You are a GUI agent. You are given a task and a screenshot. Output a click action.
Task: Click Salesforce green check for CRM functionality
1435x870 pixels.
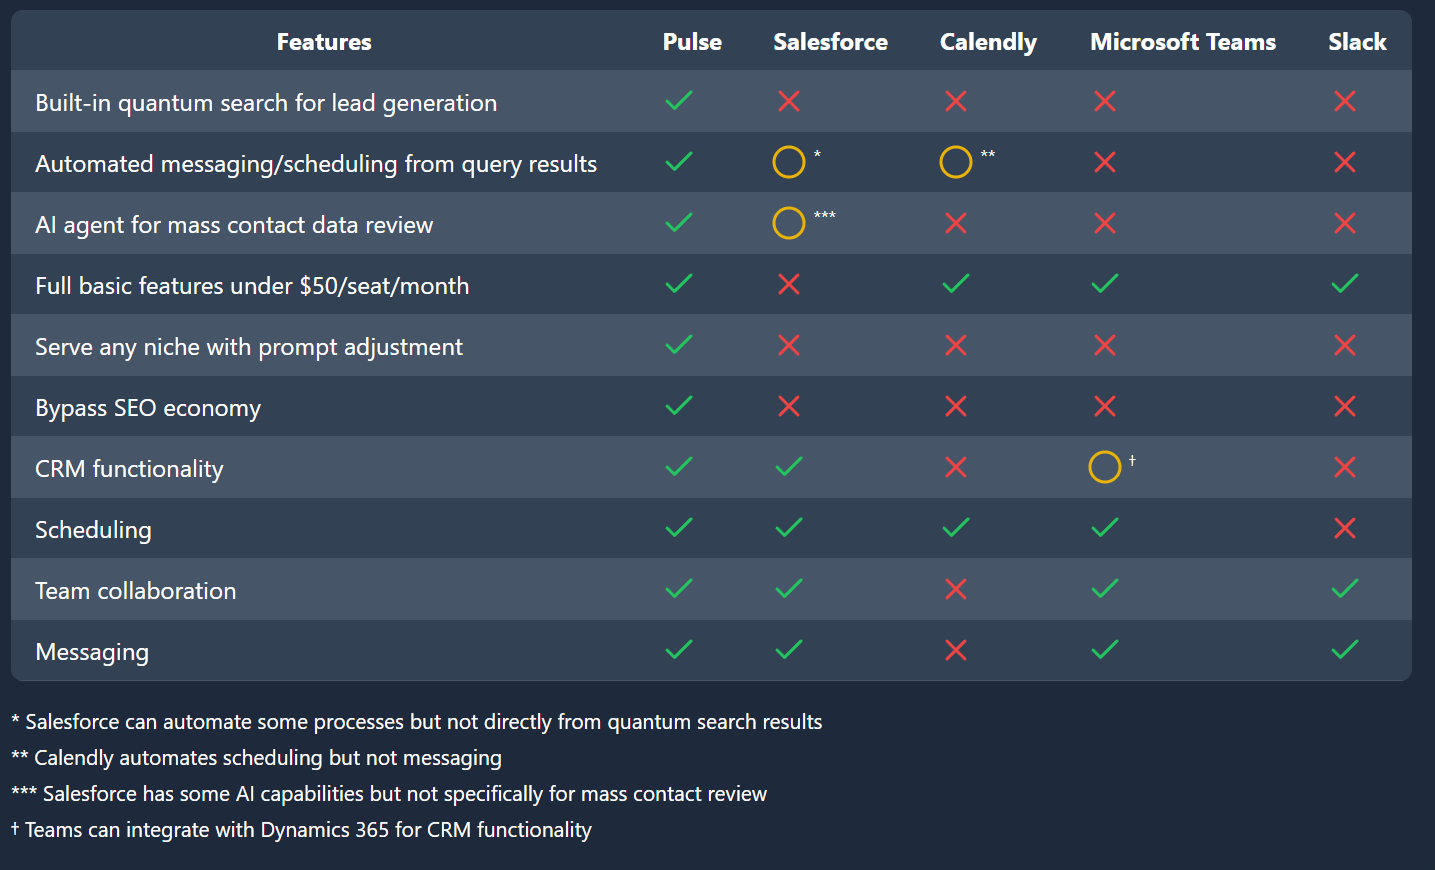789,467
